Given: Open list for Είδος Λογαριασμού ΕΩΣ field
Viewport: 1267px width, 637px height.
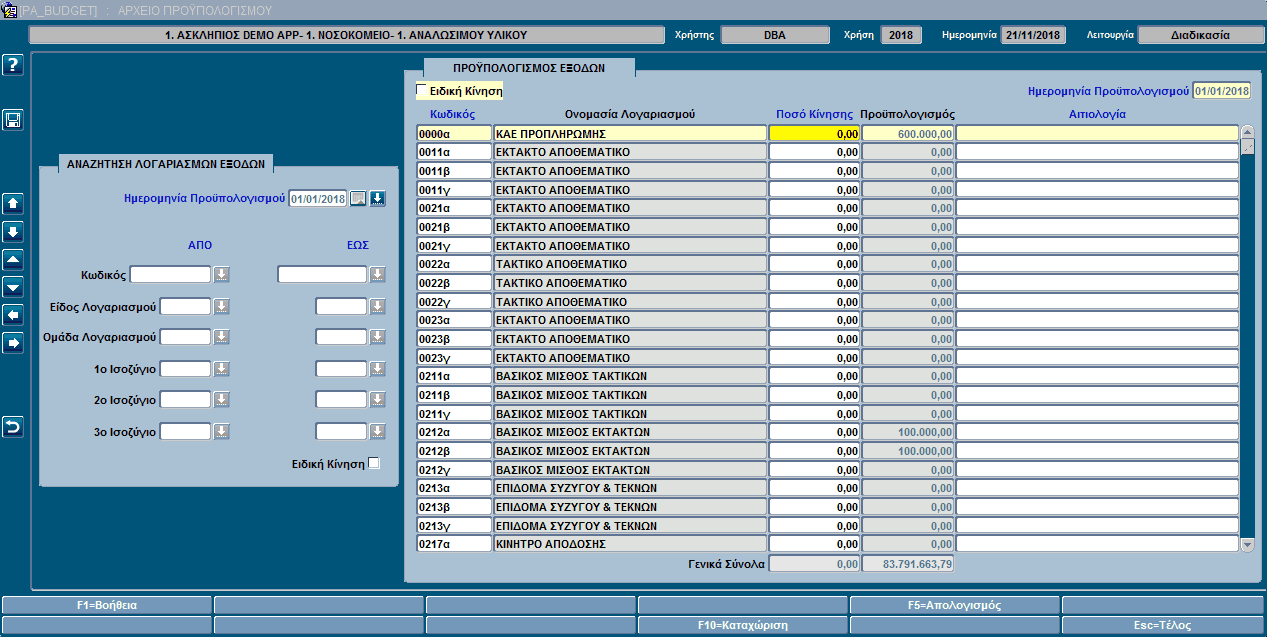Looking at the screenshot, I should [x=377, y=306].
